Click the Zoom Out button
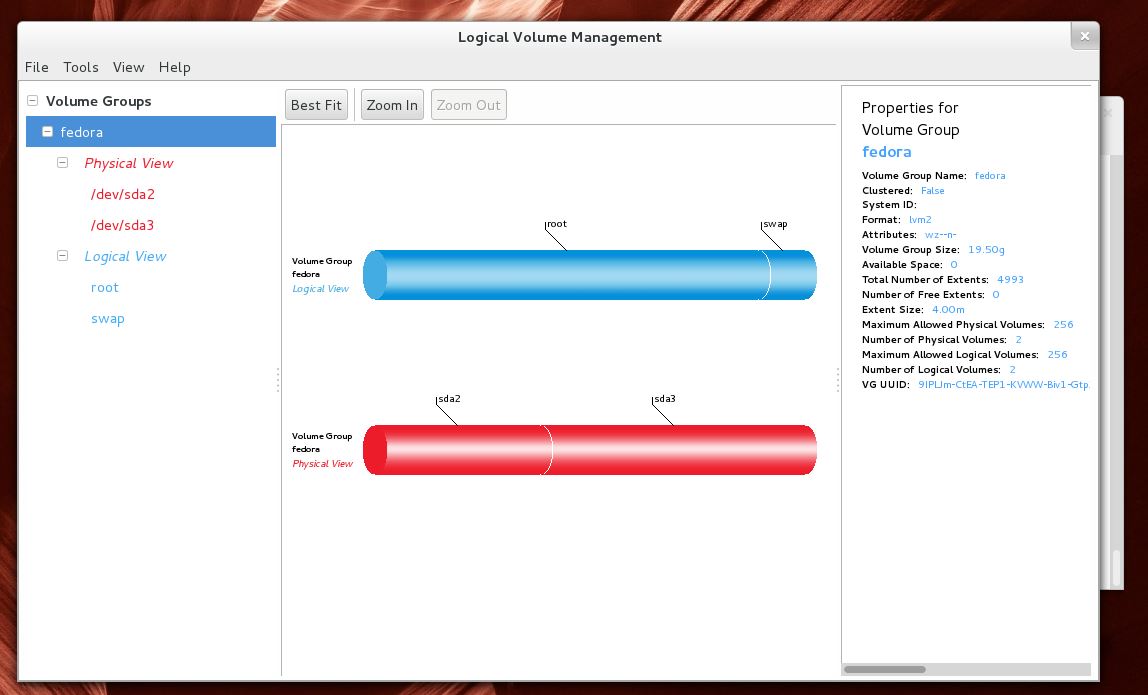The image size is (1148, 695). 469,105
